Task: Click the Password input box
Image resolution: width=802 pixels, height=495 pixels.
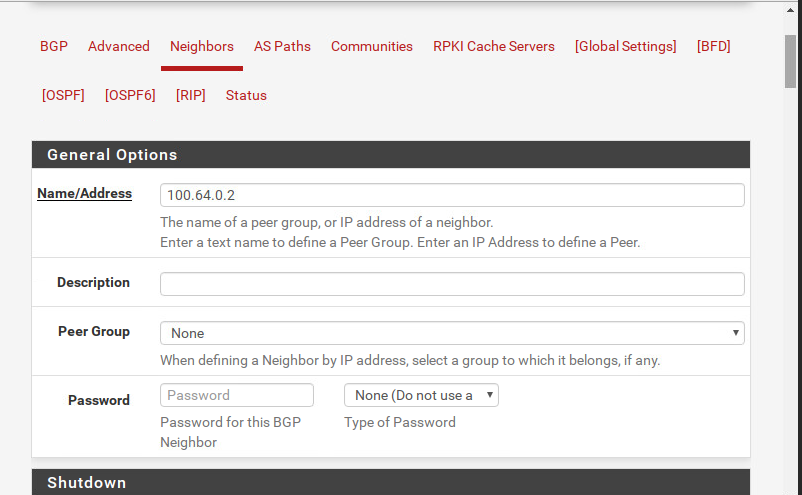Action: (x=237, y=395)
